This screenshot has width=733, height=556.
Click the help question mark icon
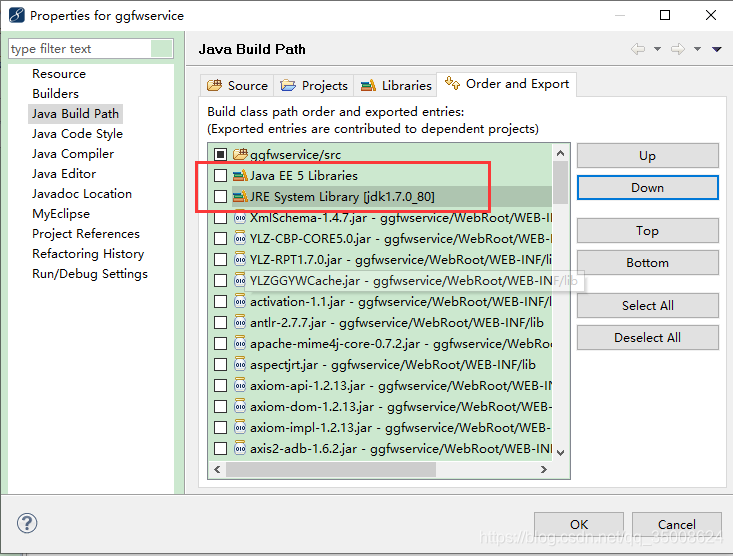(x=27, y=523)
